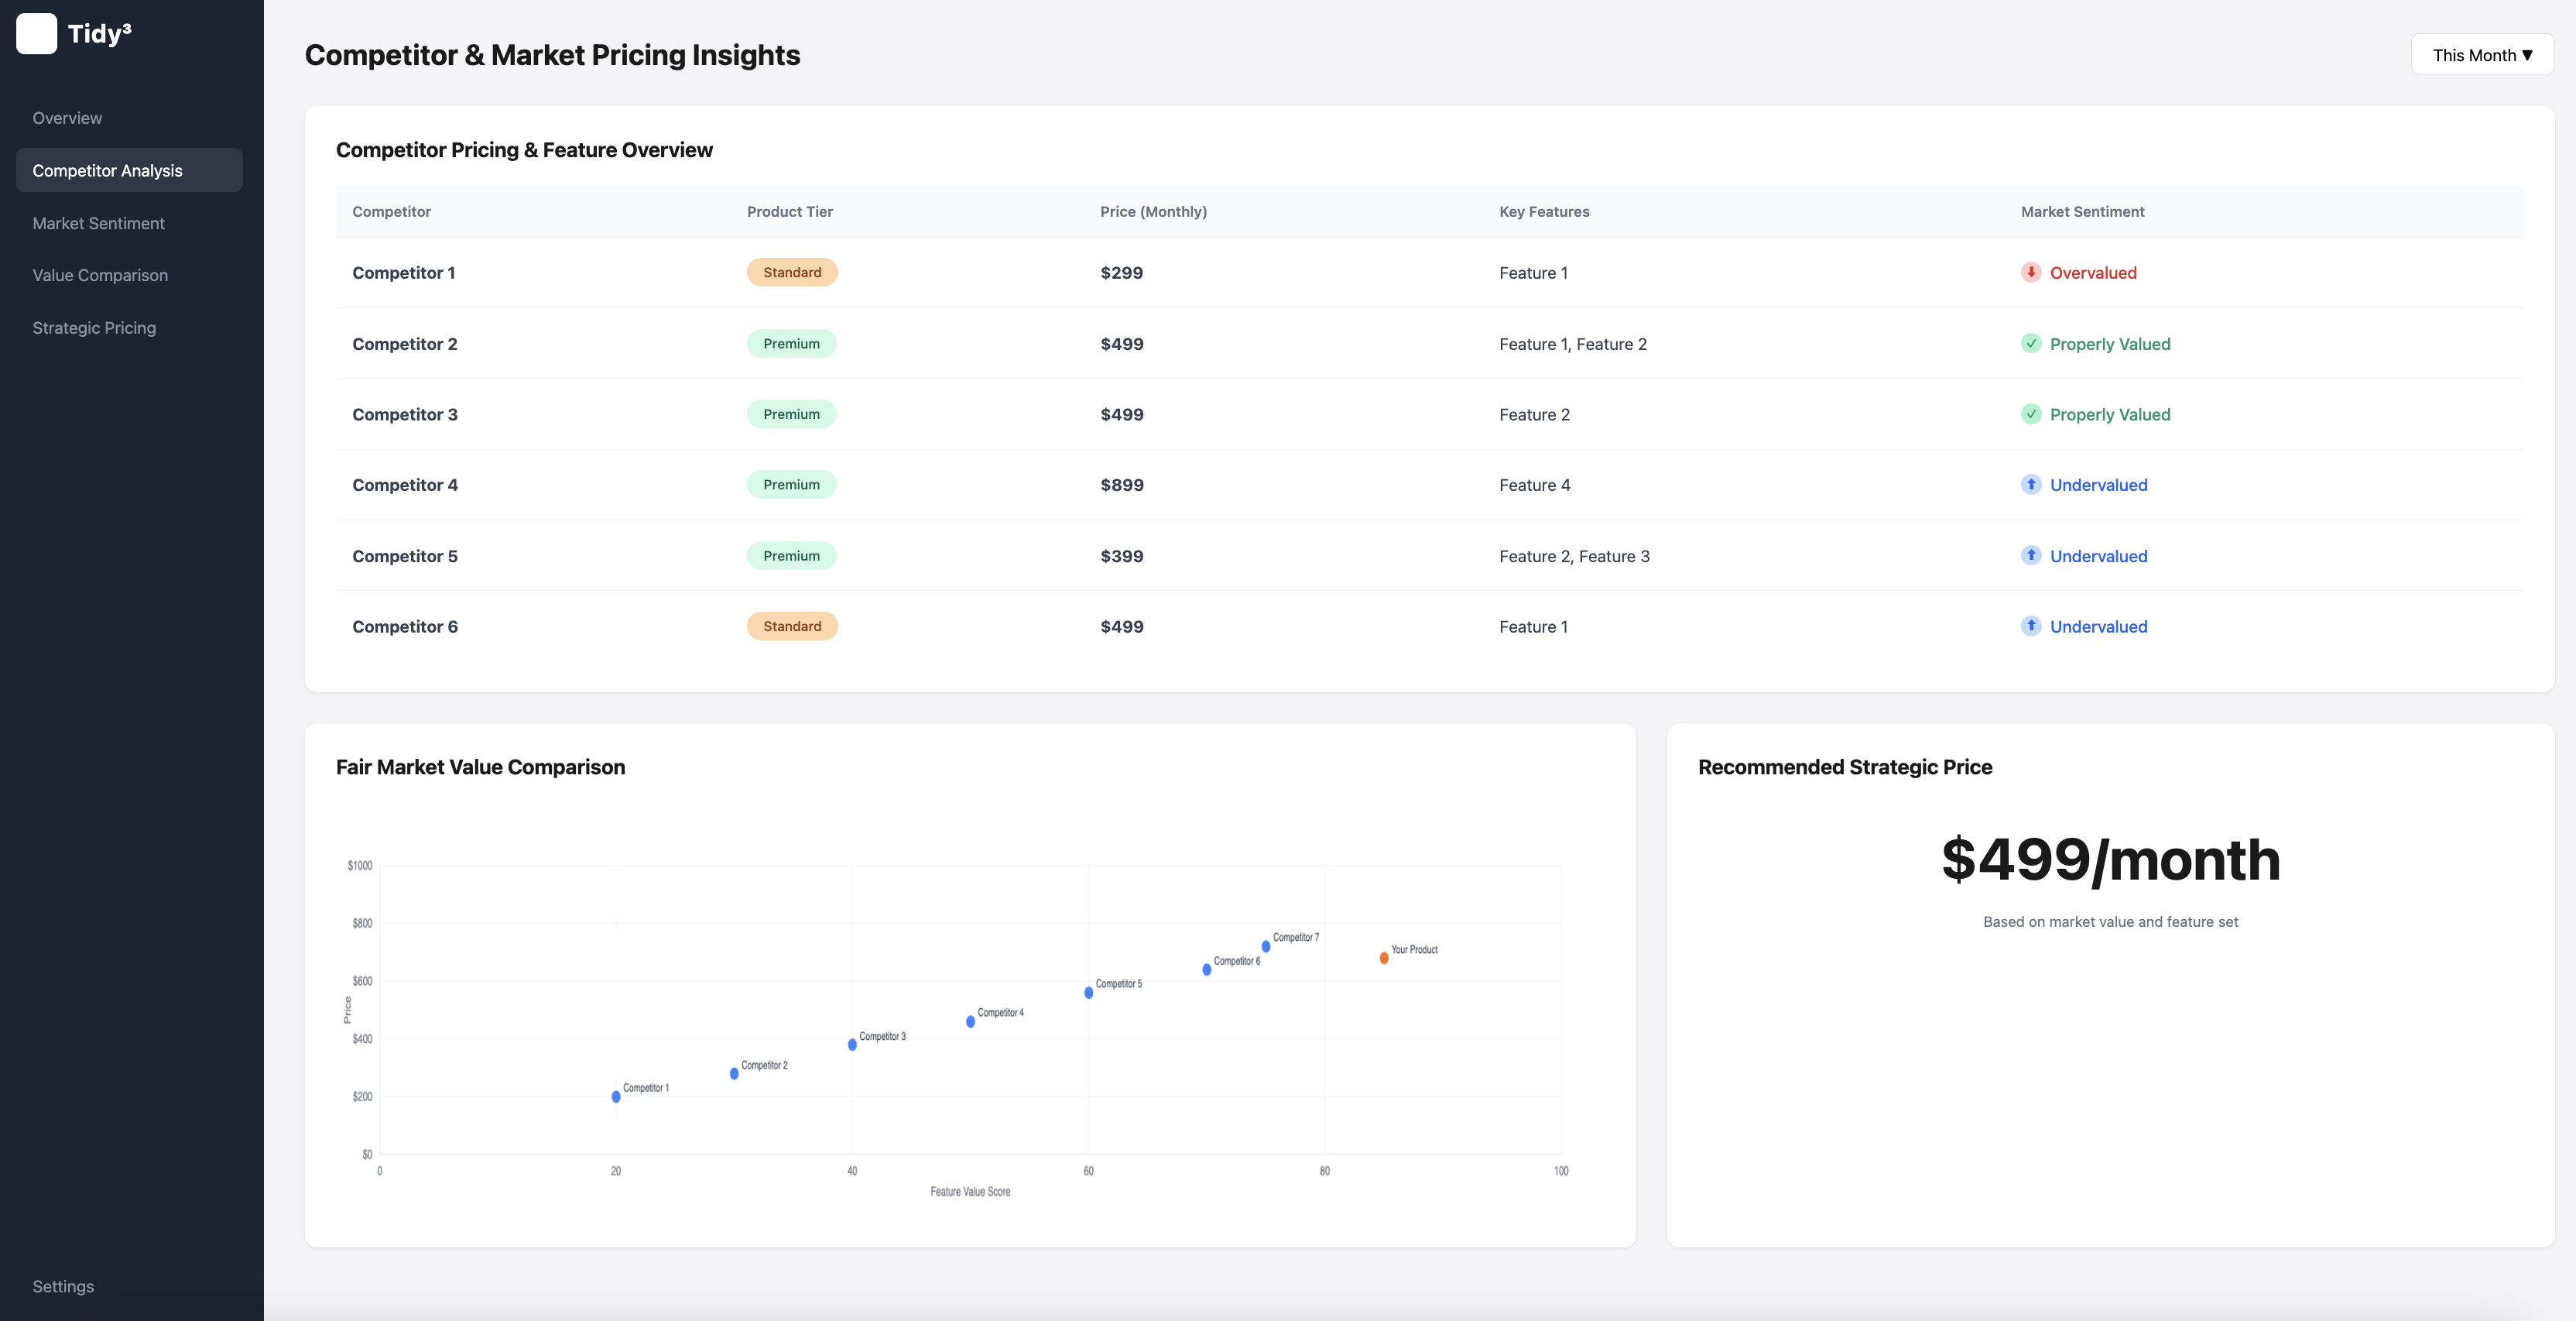Viewport: 2576px width, 1321px height.
Task: Click the green checkmark icon for Competitor 3
Action: pos(2030,414)
